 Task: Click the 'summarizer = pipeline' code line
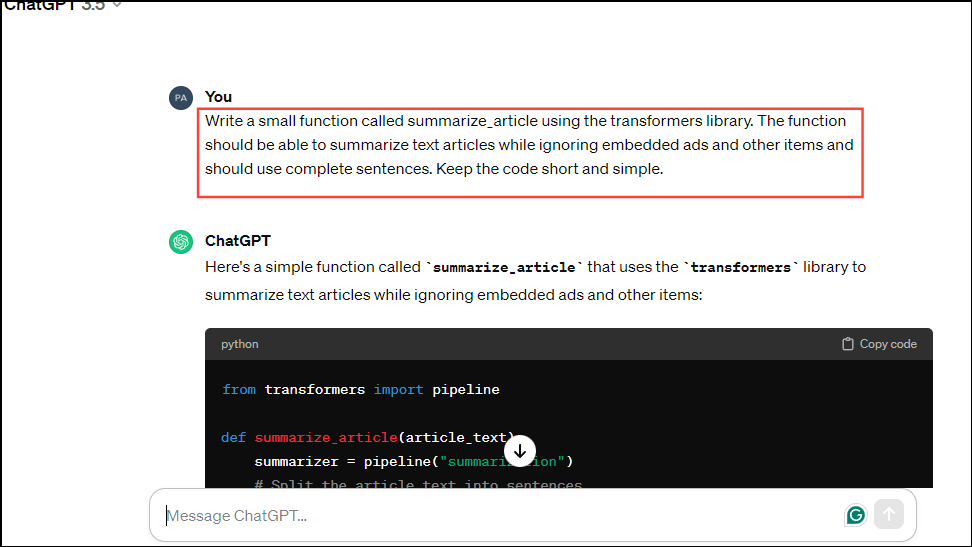[413, 461]
